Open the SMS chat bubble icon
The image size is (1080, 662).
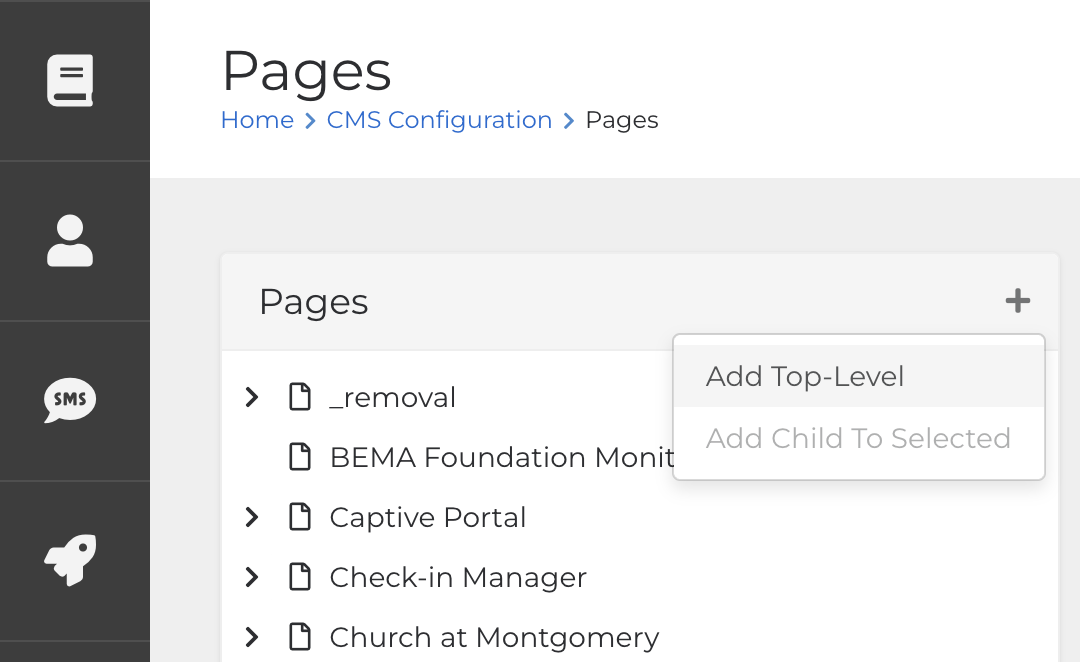[x=70, y=401]
